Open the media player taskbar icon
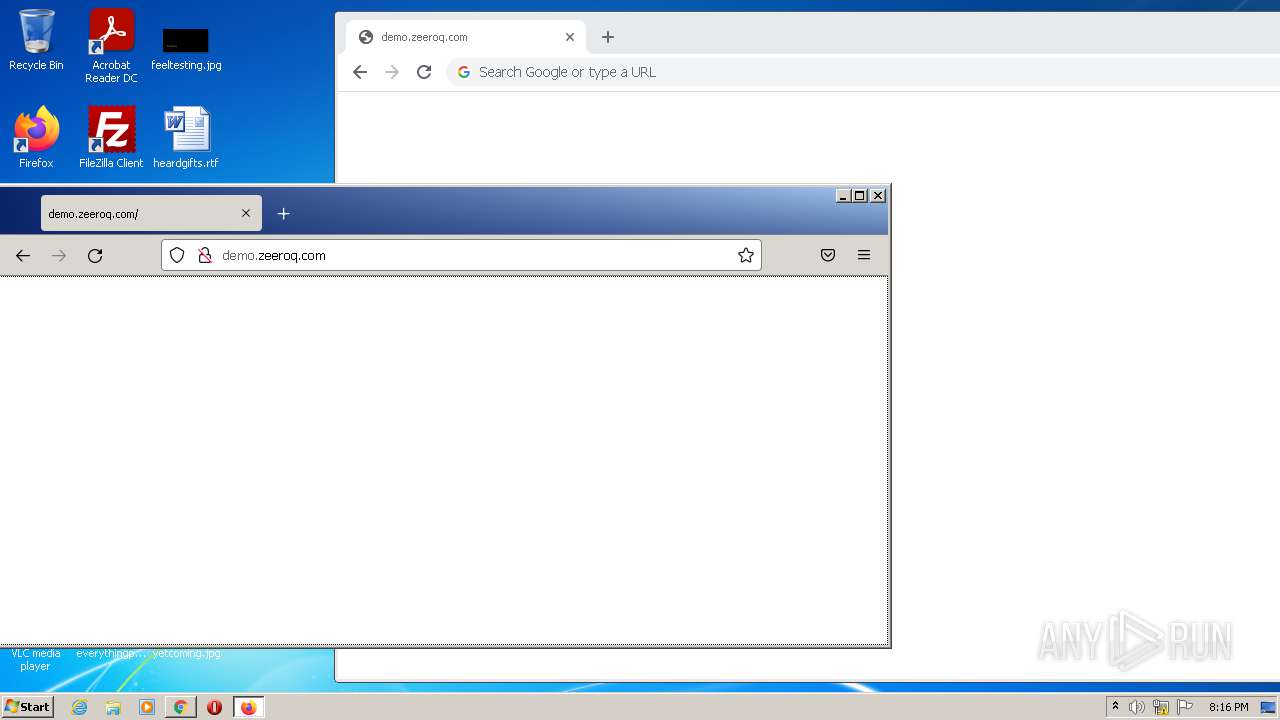Screen dimensions: 1280x720 147,707
